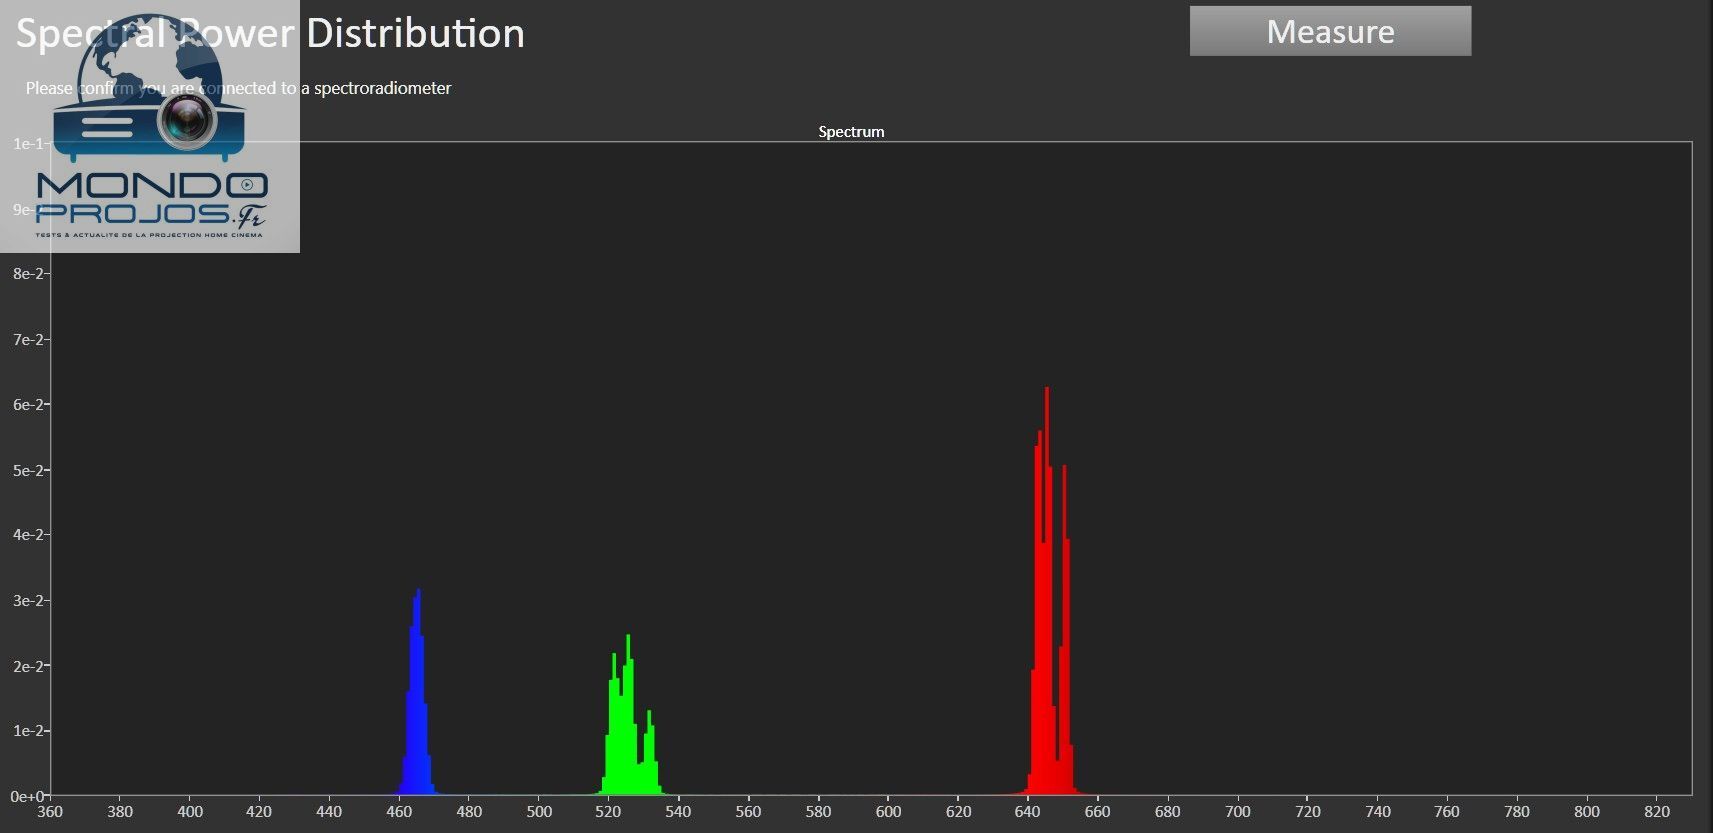
Task: Click the "Spectrum" chart title
Action: 851,131
